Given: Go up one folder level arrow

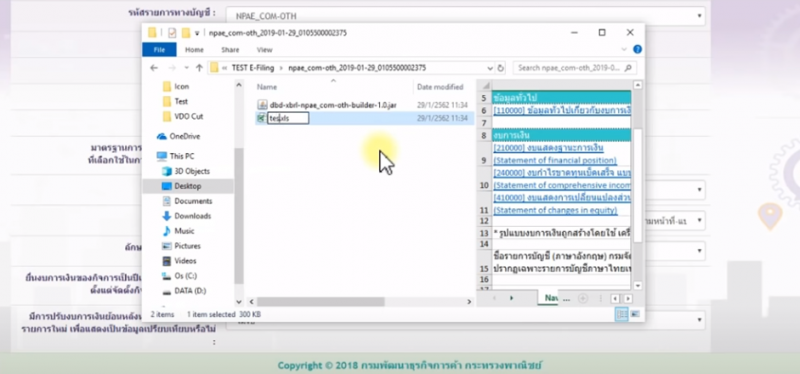Looking at the screenshot, I should (199, 68).
